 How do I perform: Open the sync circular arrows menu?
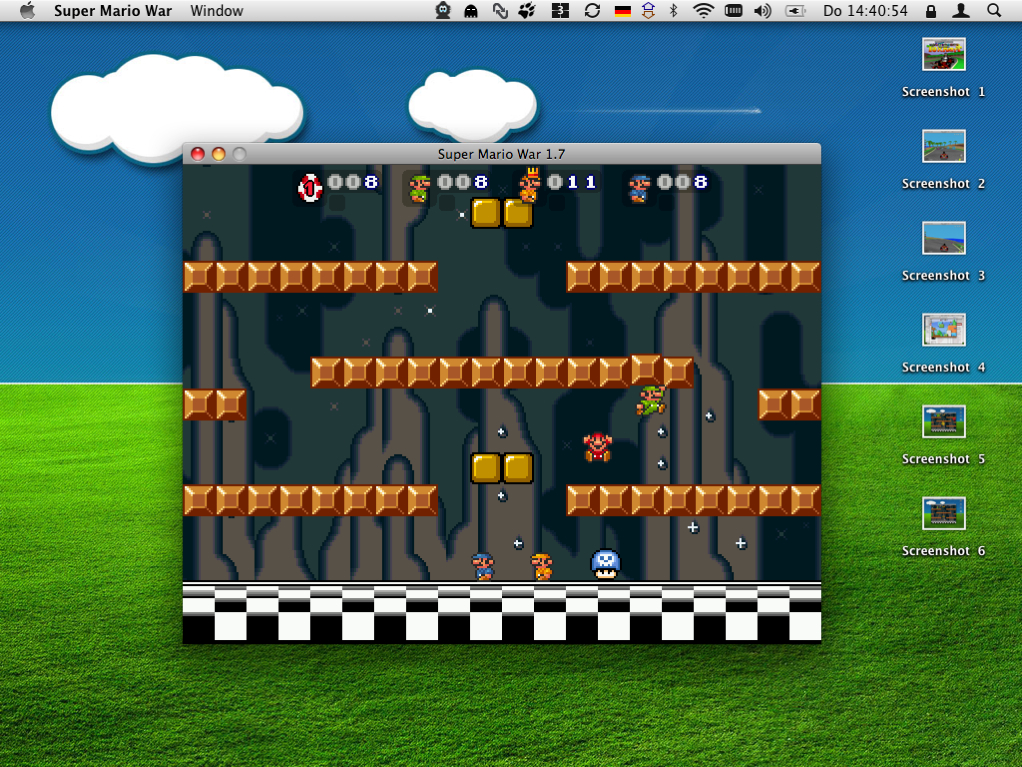592,10
